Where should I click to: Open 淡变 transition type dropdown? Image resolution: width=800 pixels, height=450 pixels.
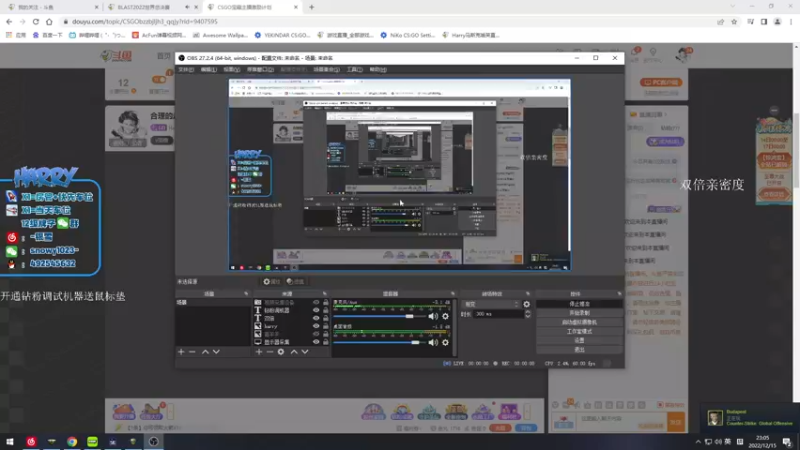[491, 304]
